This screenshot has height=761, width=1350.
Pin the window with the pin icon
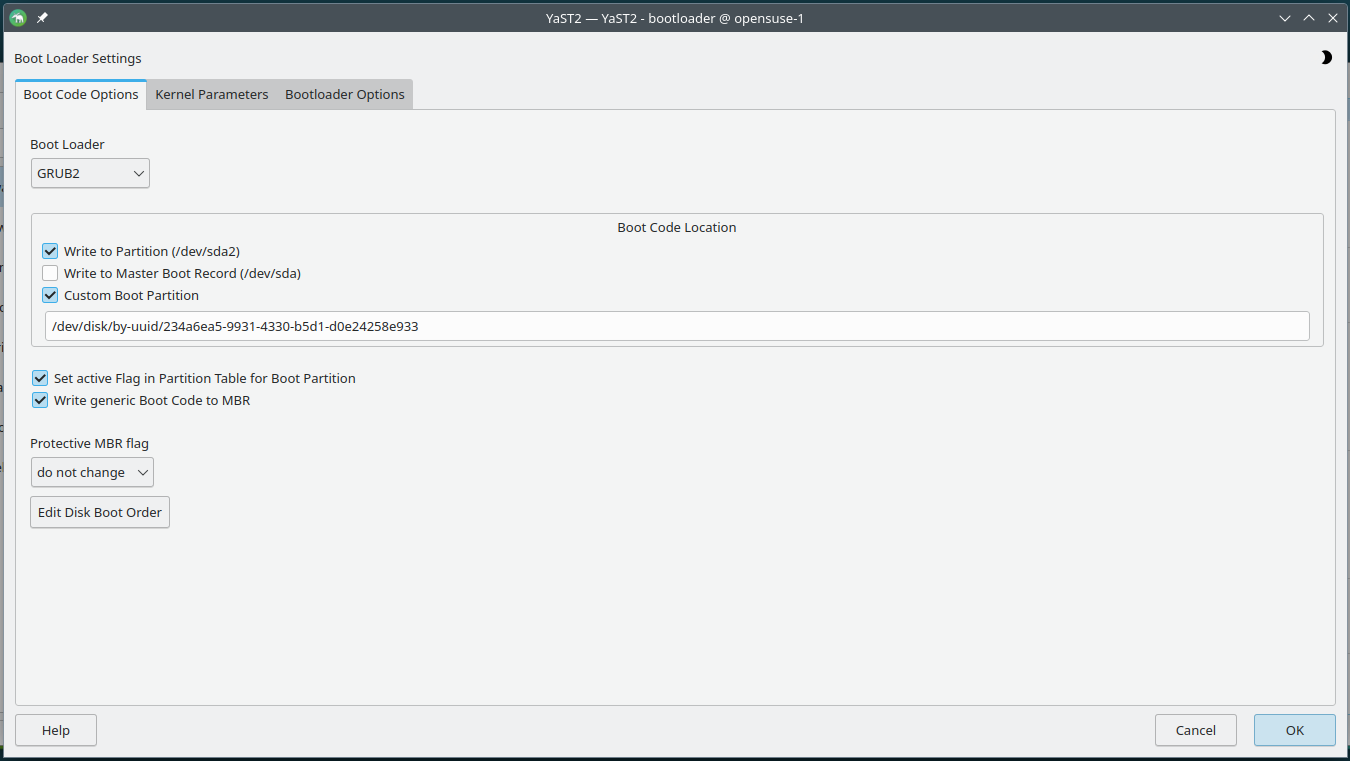point(42,17)
